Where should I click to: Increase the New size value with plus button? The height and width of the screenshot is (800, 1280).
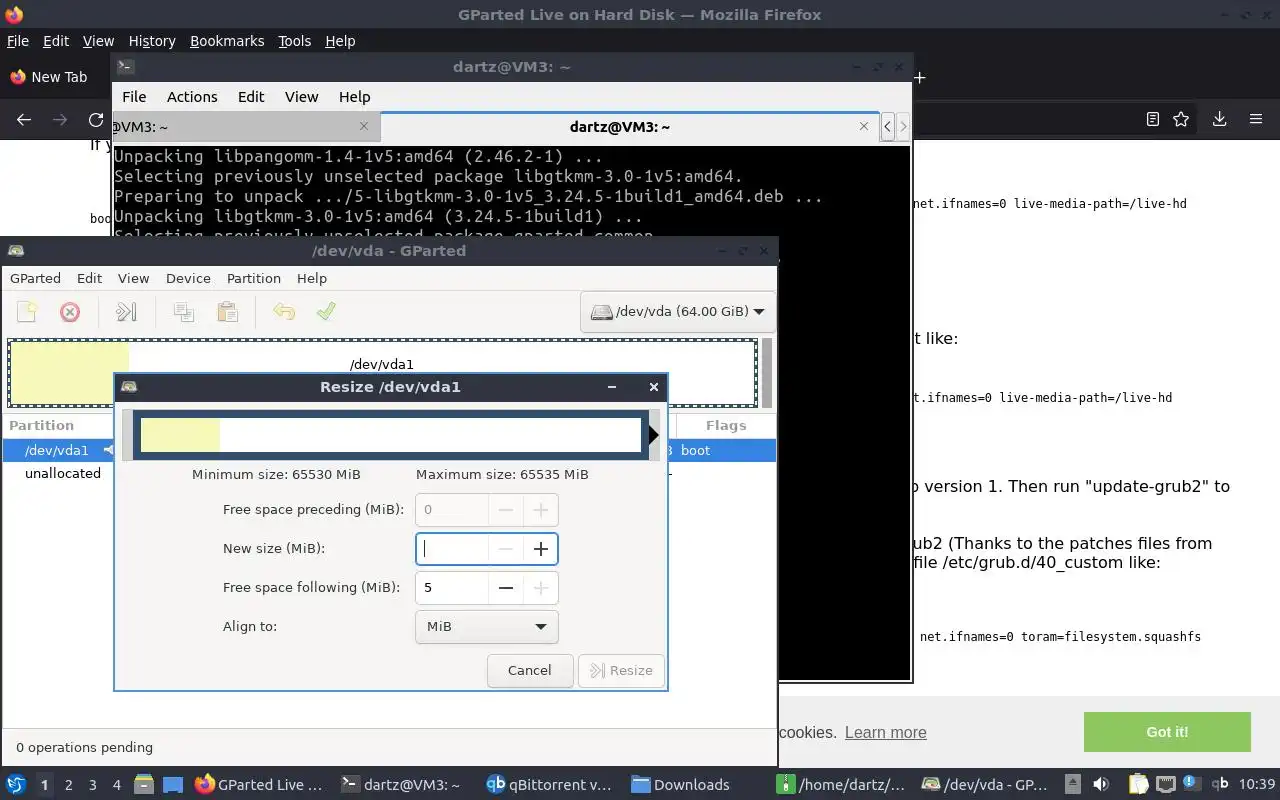point(541,548)
